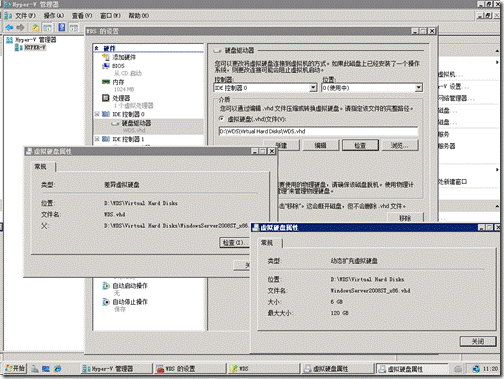Screen dimensions: 504x379
Task: Select 添加硬件 in hardware list
Action: coord(124,57)
